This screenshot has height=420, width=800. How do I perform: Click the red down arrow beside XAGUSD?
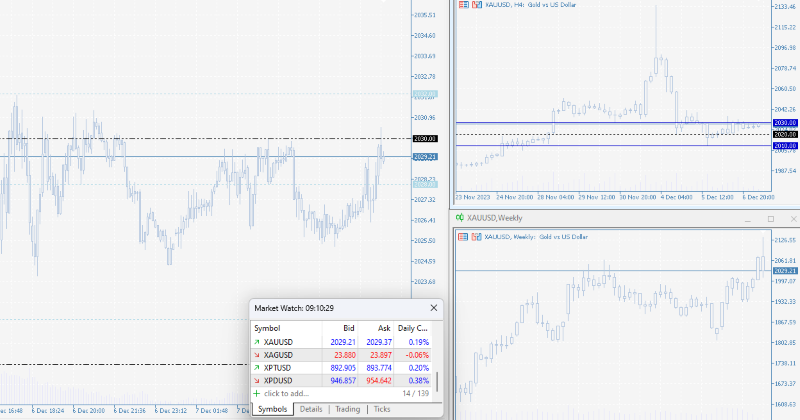click(x=257, y=355)
